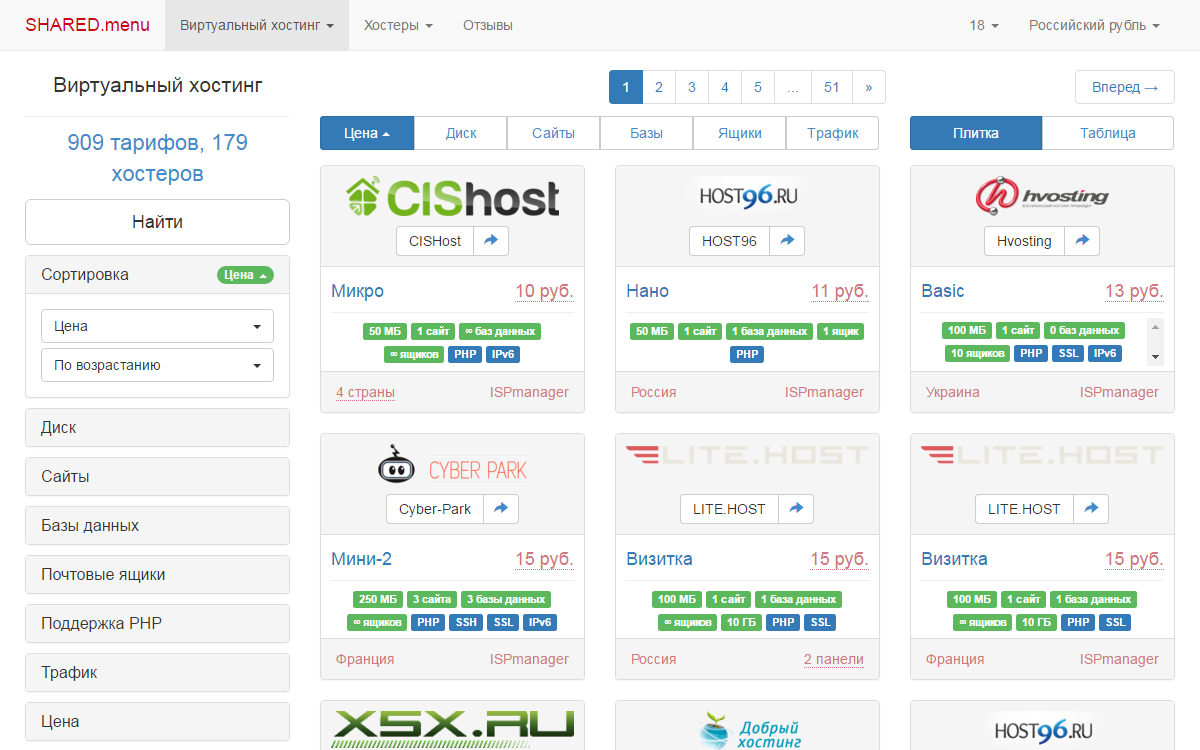Open the page-size 18 dropdown

(984, 25)
